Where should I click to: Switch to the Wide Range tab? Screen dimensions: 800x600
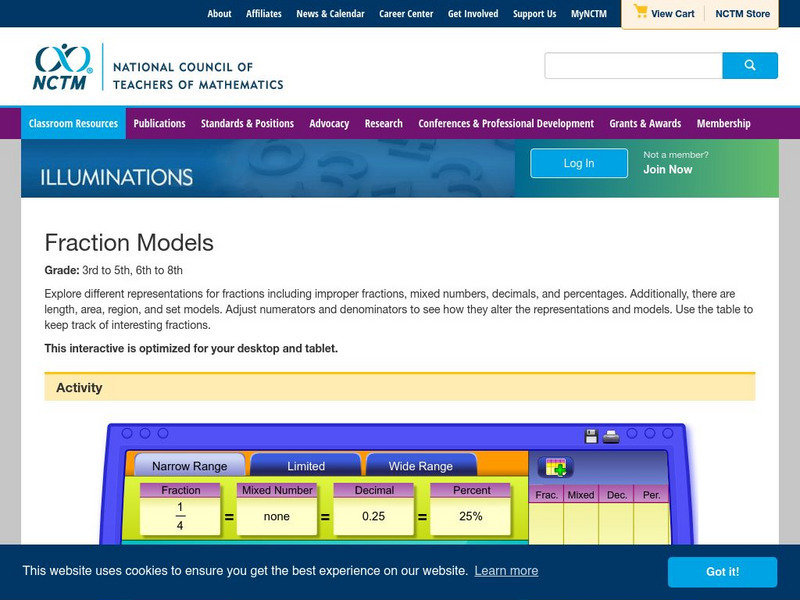point(420,466)
